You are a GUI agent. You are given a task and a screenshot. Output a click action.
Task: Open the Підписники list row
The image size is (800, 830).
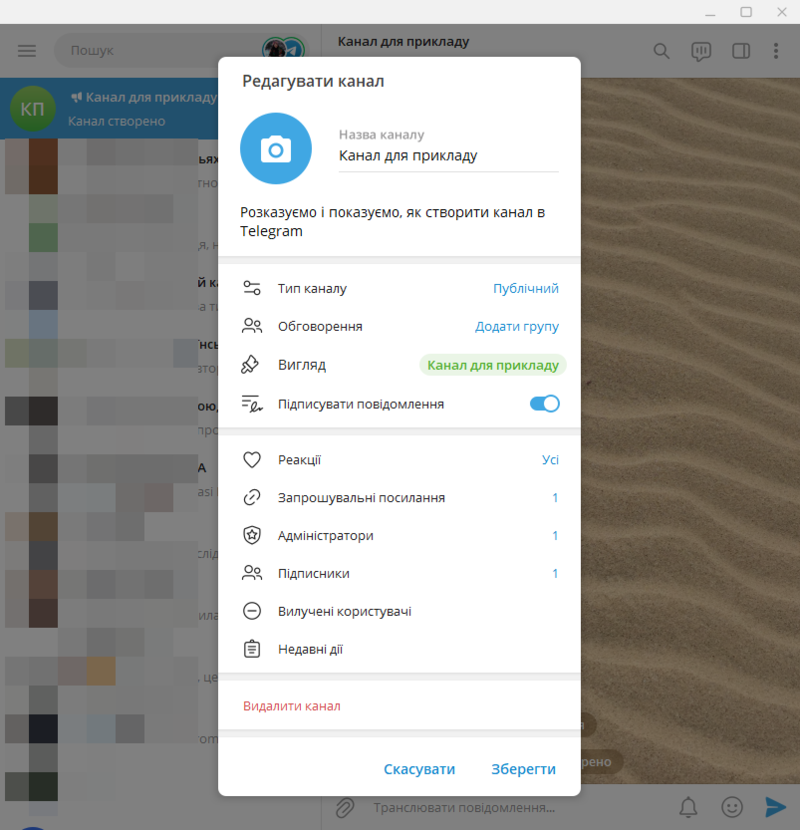coord(399,573)
